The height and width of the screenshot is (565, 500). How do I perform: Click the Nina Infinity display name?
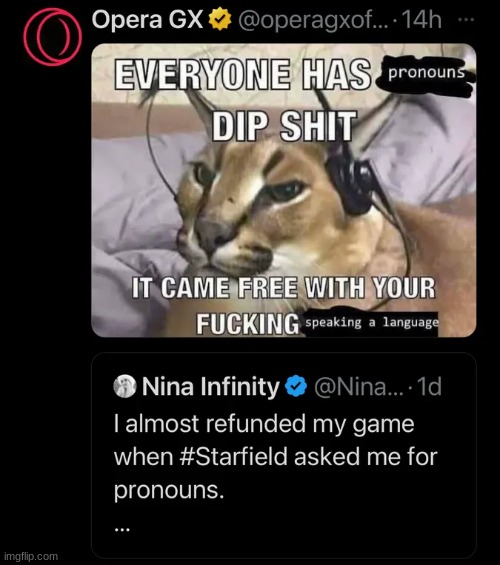coord(211,386)
